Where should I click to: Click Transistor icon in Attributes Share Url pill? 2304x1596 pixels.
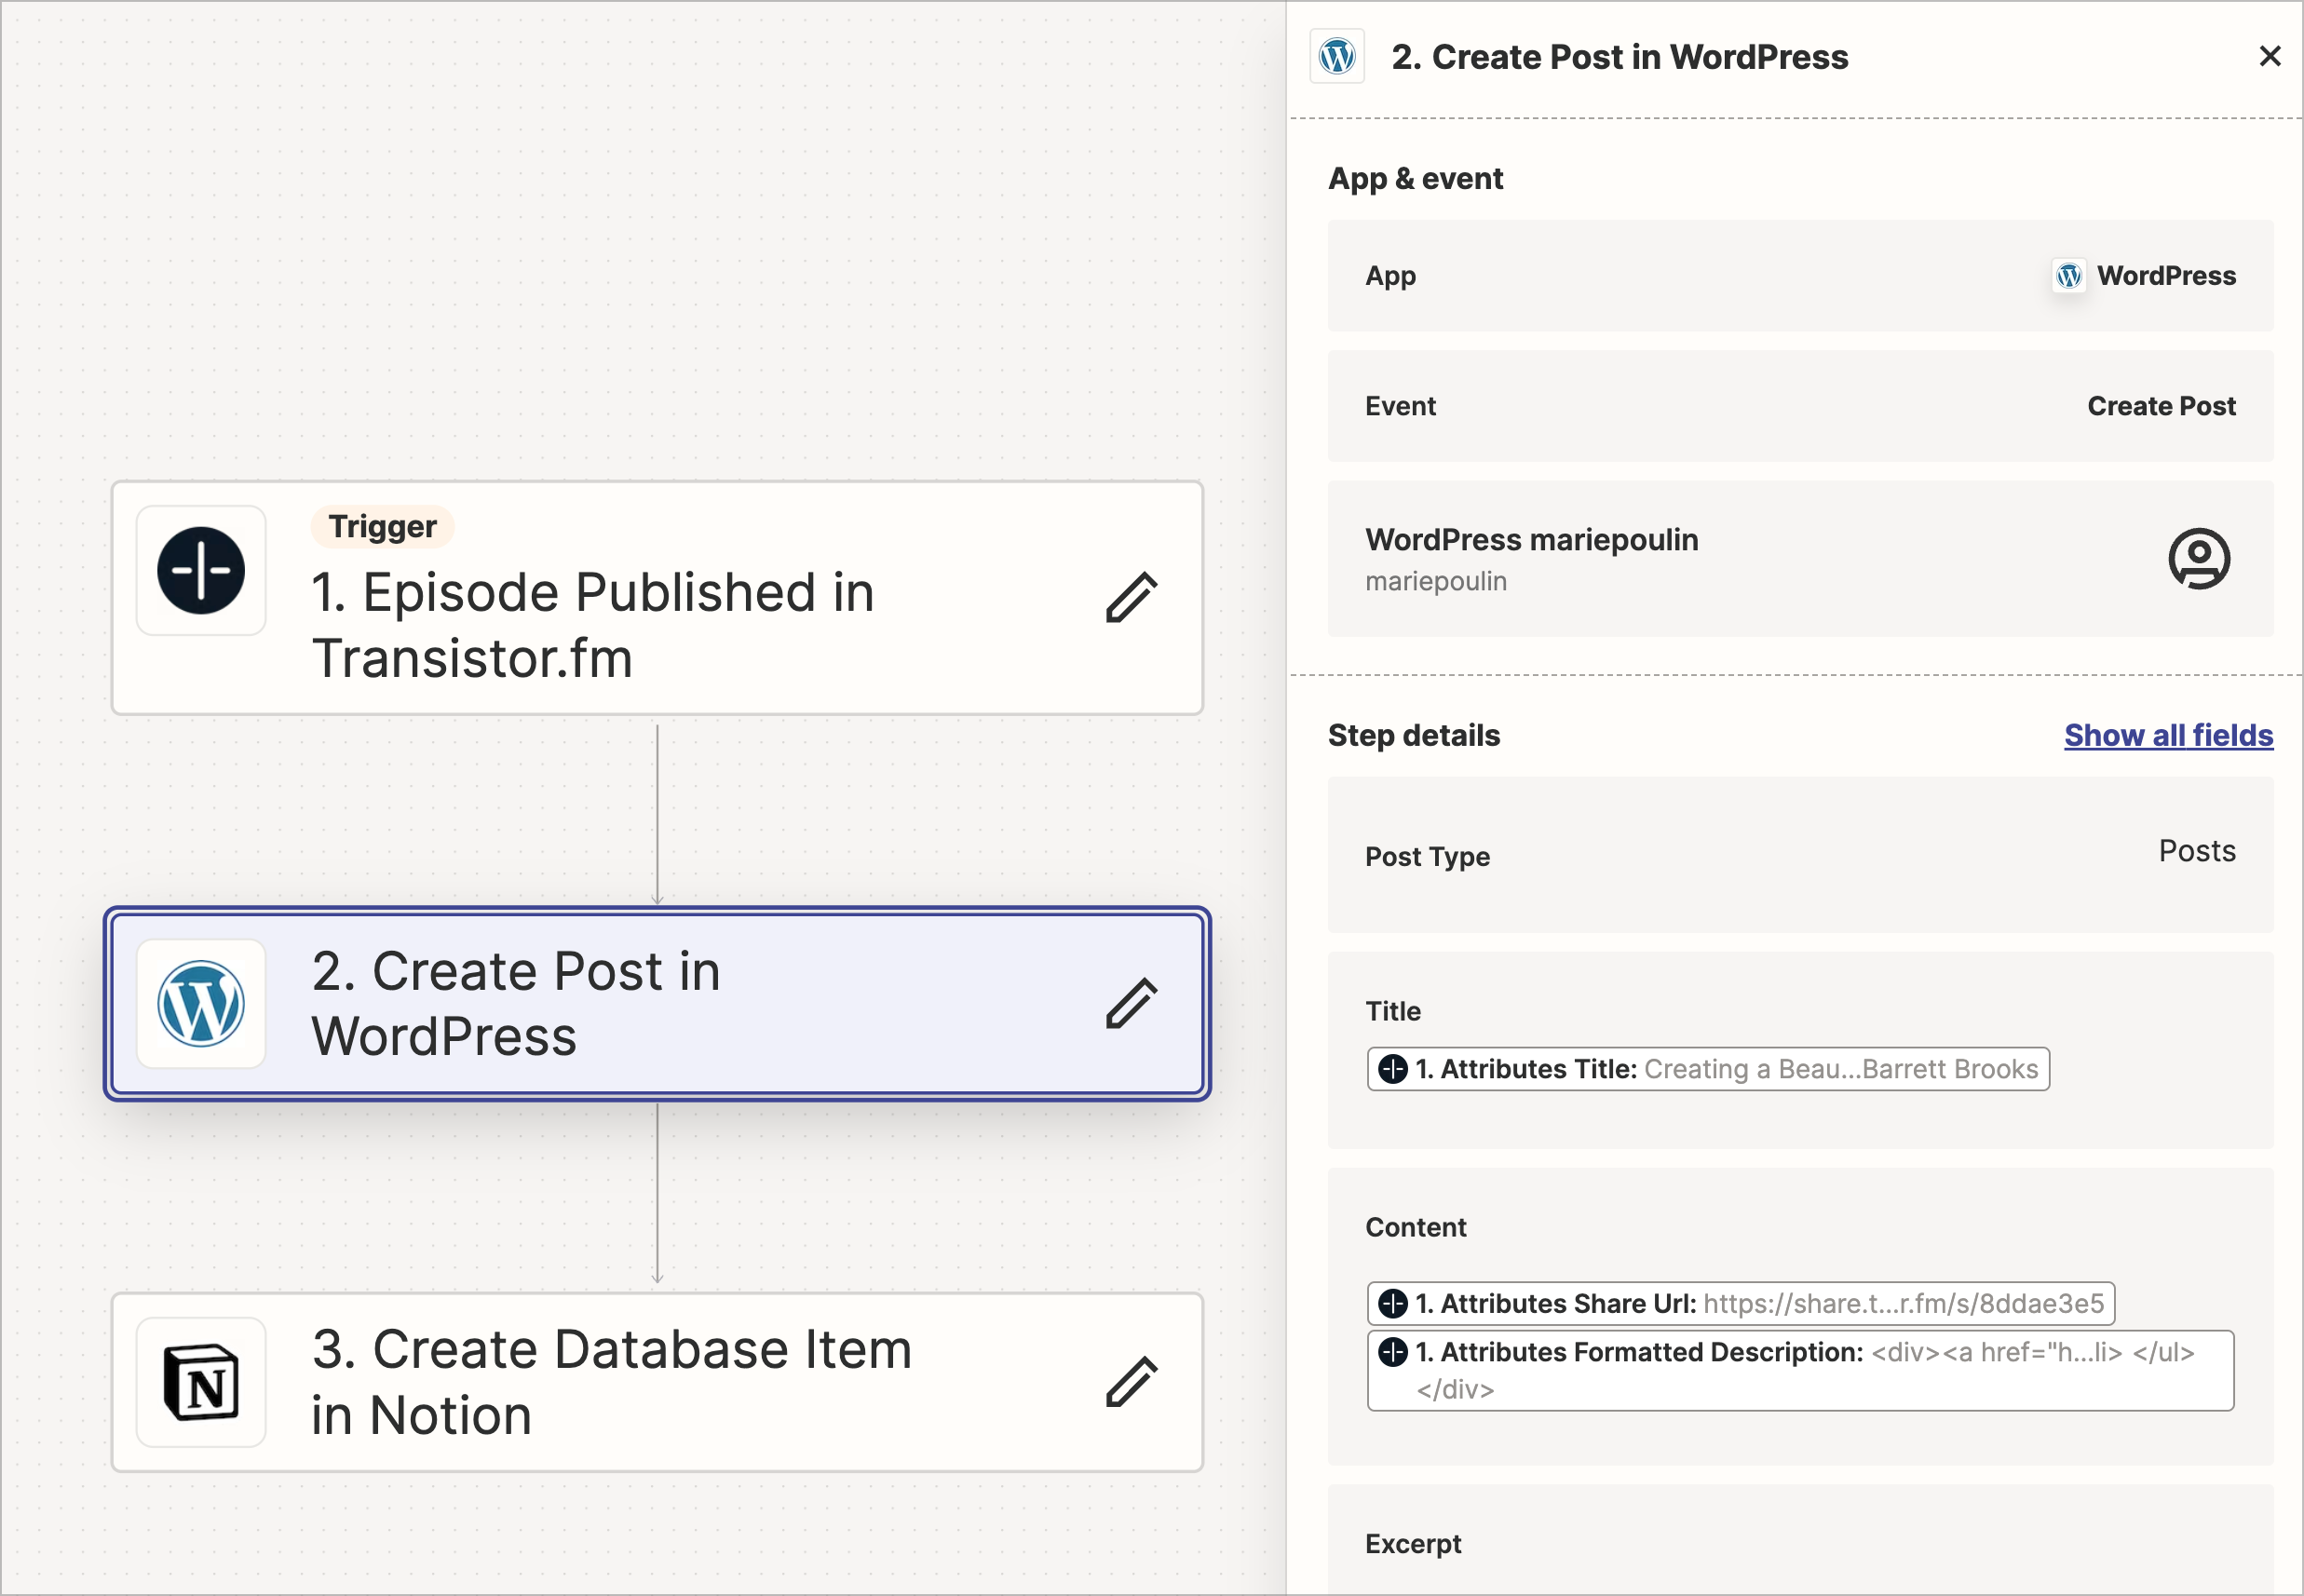tap(1393, 1304)
